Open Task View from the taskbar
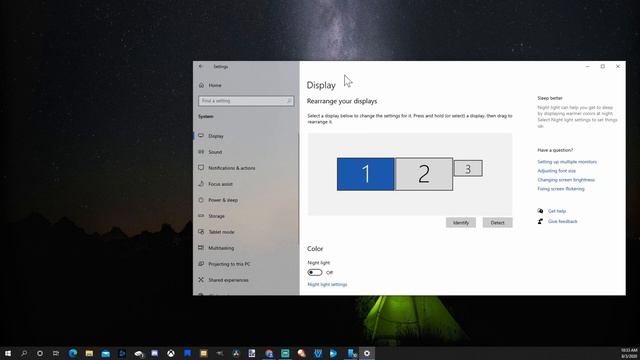The height and width of the screenshot is (360, 640). pyautogui.click(x=56, y=353)
